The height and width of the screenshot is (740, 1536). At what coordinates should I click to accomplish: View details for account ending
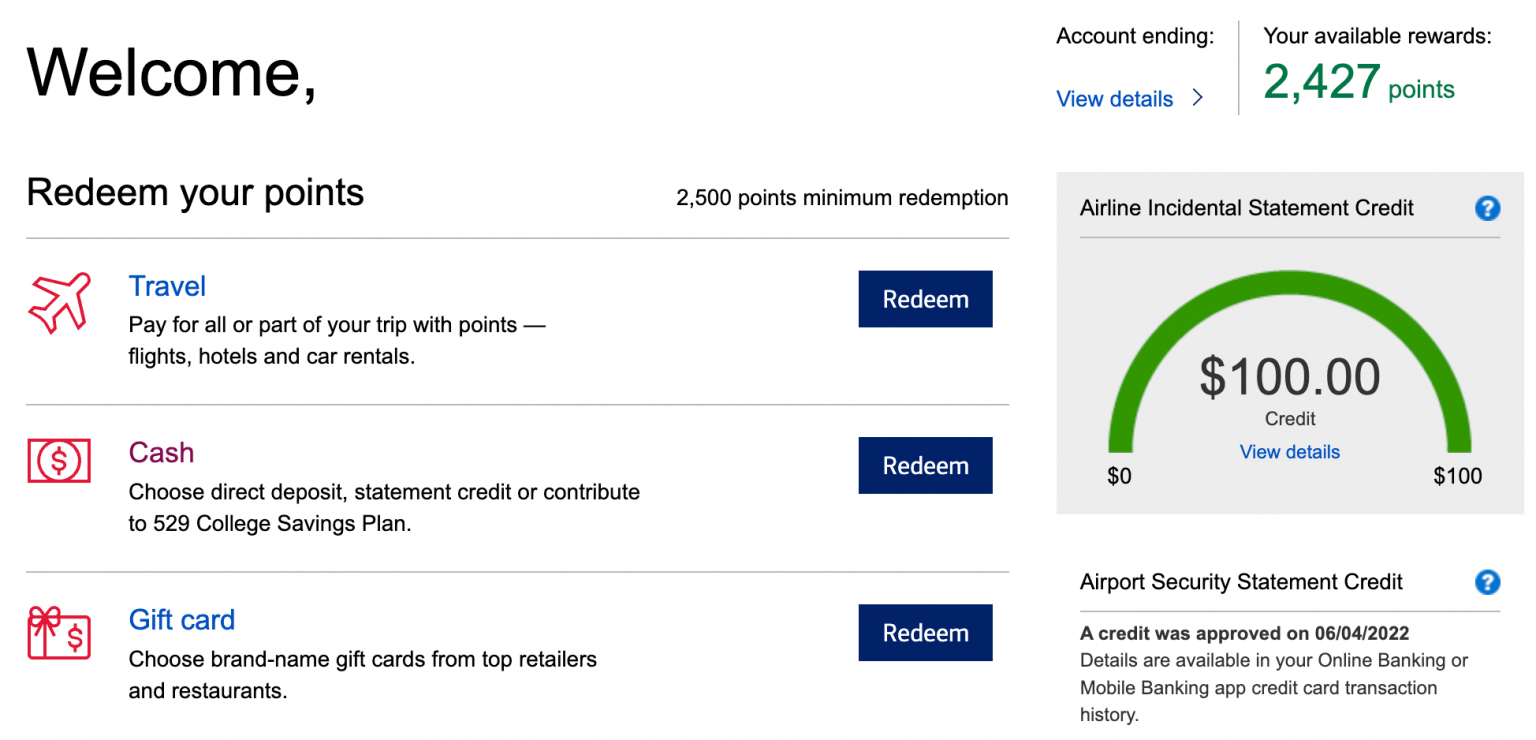coord(1114,99)
